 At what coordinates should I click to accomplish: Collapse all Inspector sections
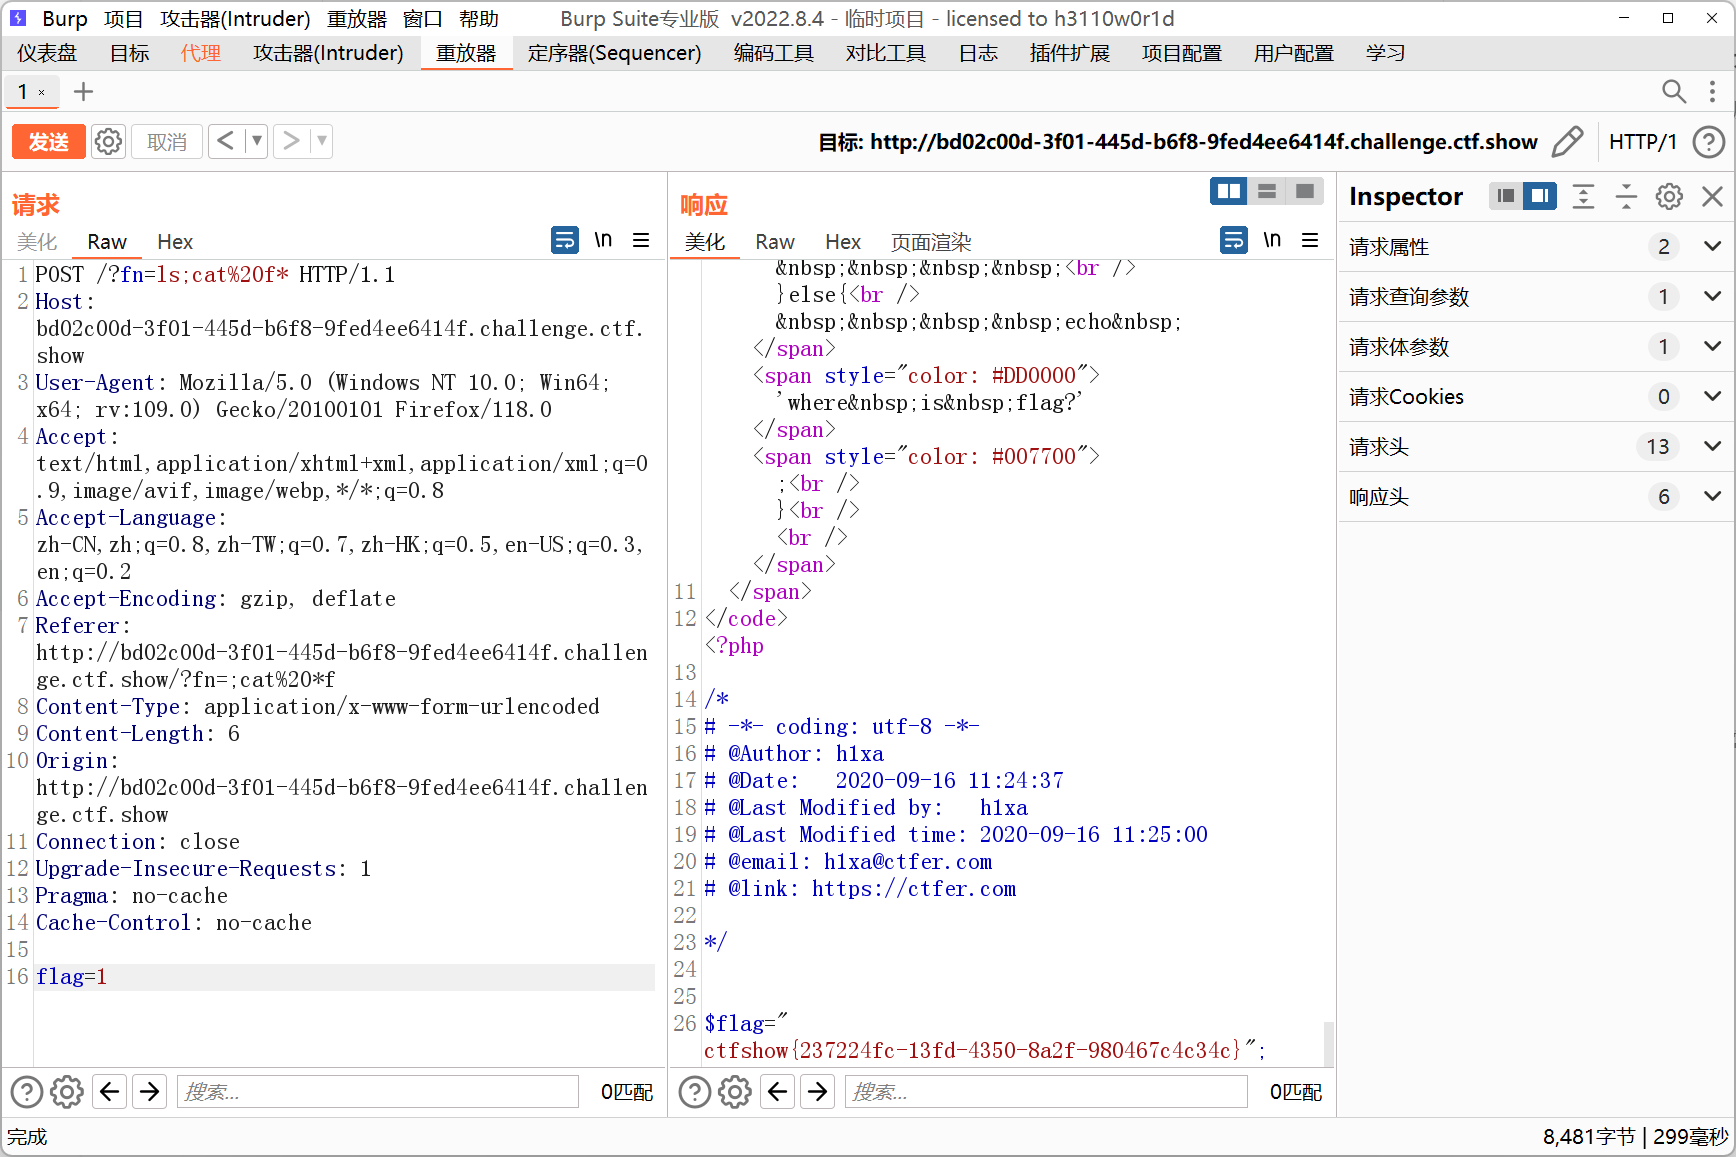pos(1626,196)
